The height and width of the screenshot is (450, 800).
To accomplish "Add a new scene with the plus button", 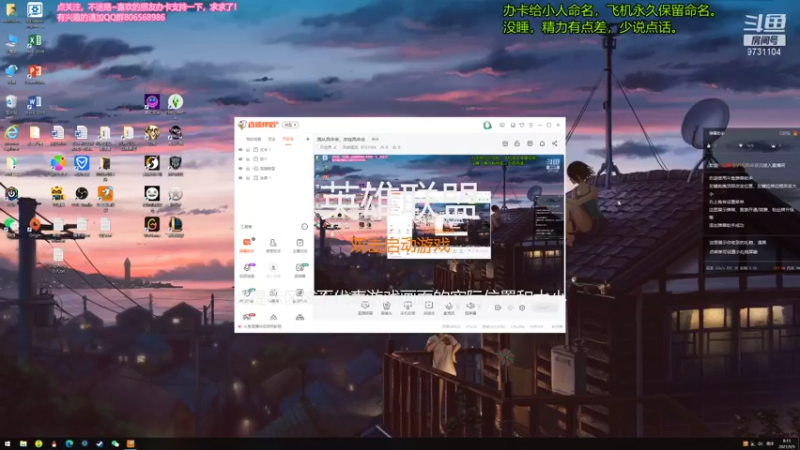I will pos(308,139).
